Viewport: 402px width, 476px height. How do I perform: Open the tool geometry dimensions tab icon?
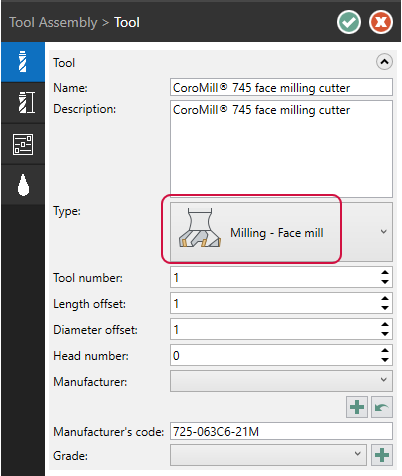point(23,103)
